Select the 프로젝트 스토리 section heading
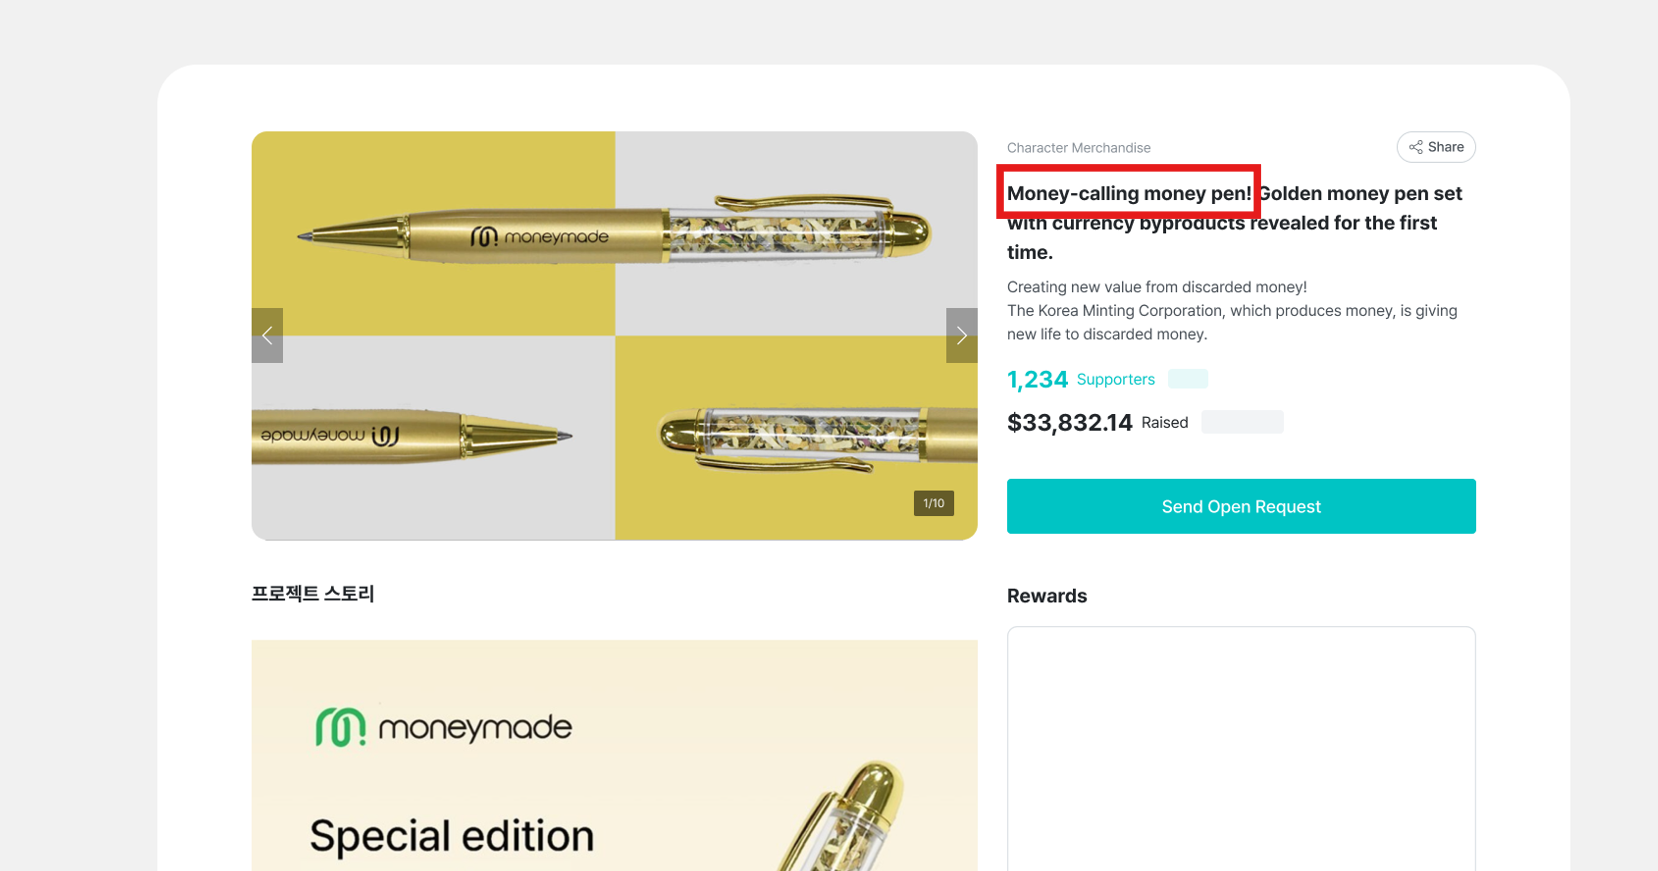The height and width of the screenshot is (871, 1658). point(313,594)
